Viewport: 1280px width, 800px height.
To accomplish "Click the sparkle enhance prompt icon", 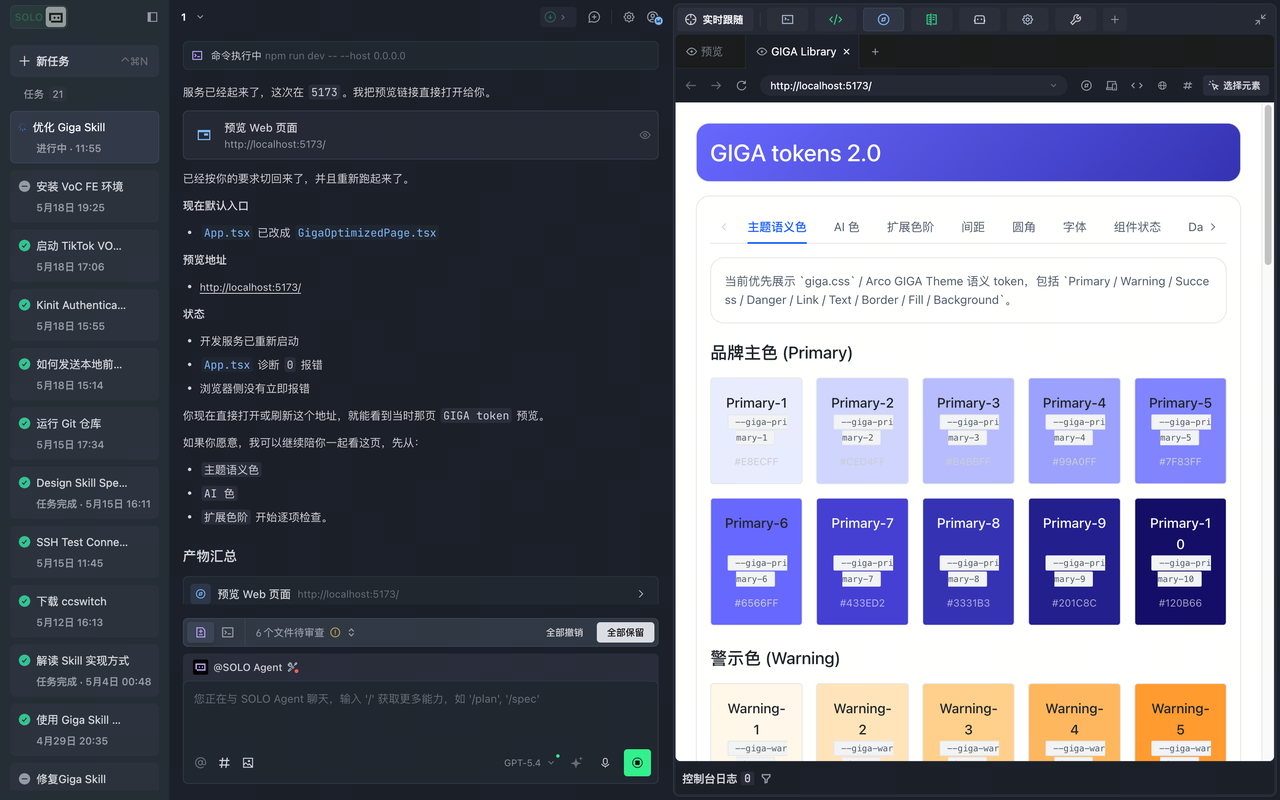I will 576,762.
